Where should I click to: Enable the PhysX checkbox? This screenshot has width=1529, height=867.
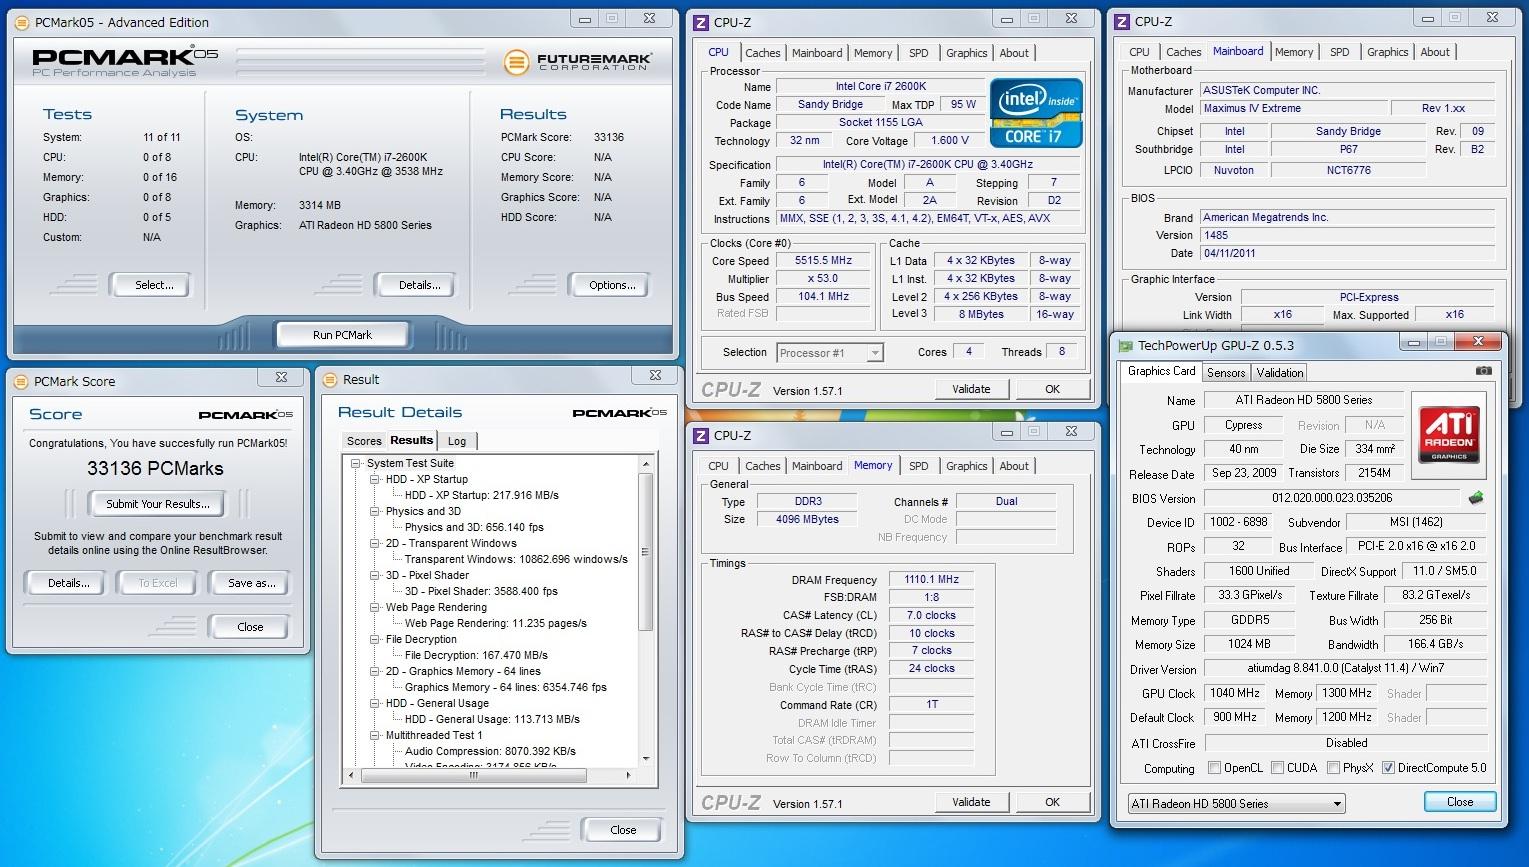pyautogui.click(x=1334, y=768)
